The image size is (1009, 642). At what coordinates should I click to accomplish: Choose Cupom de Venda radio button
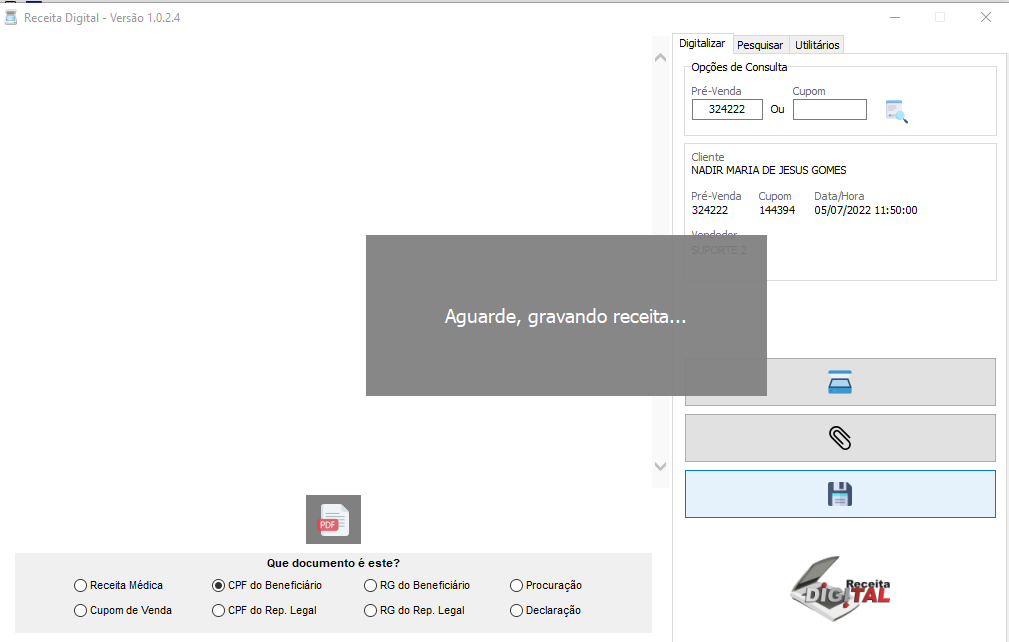[81, 610]
